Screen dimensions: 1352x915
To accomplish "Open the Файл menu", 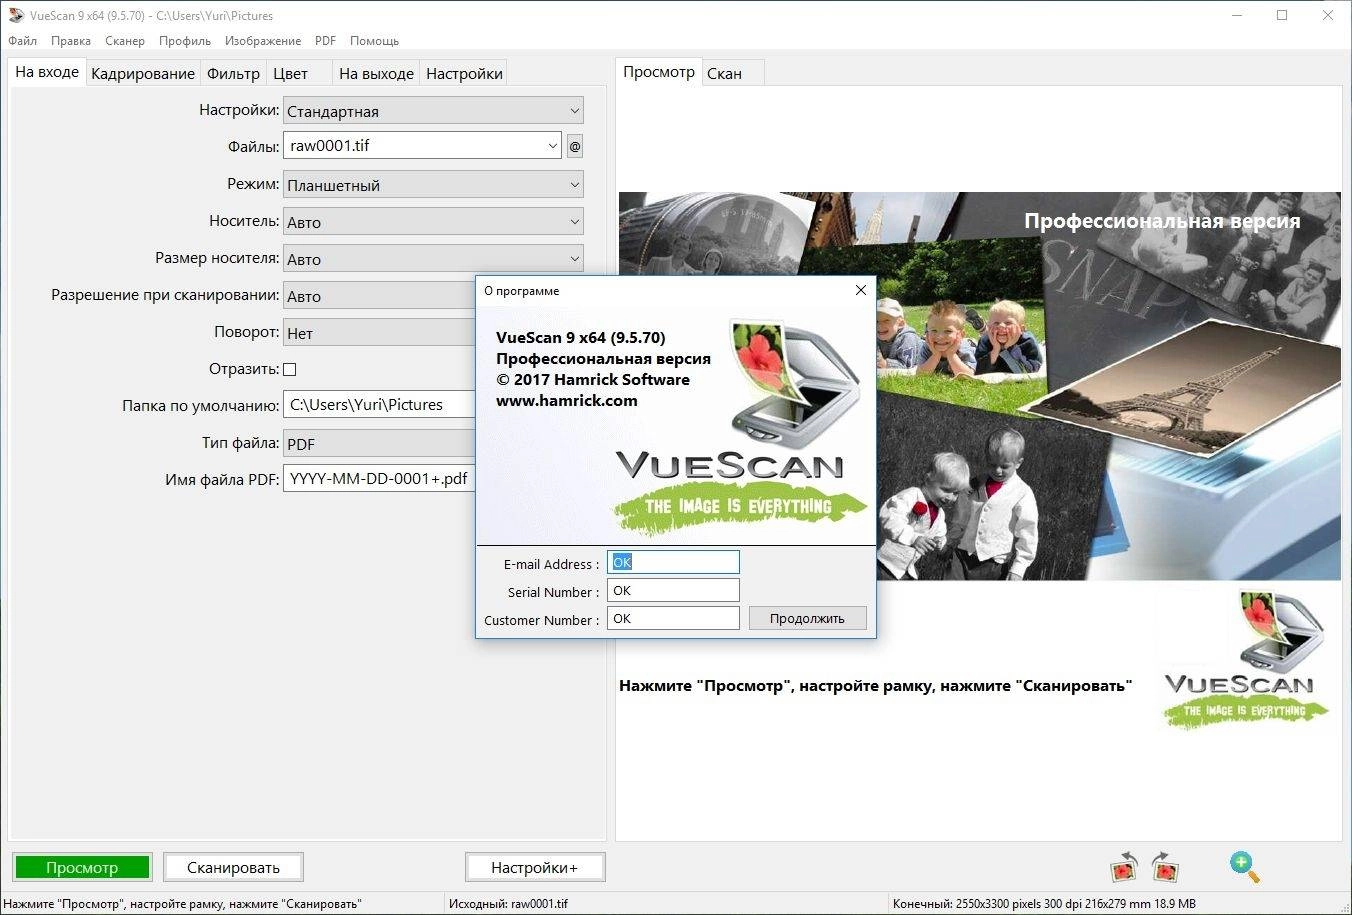I will point(22,41).
